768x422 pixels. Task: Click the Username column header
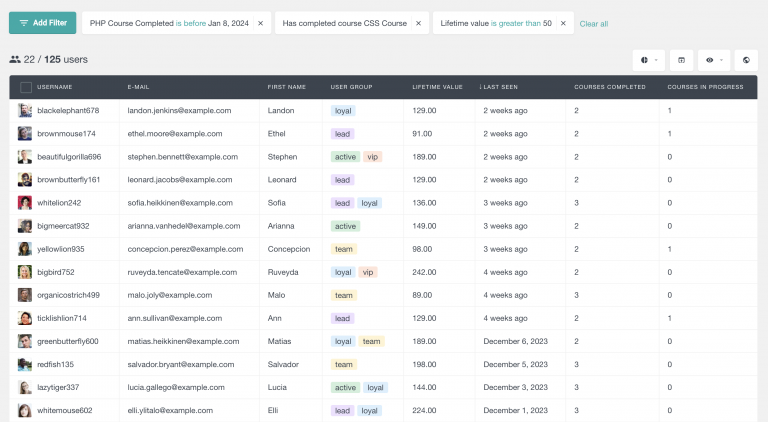click(55, 88)
